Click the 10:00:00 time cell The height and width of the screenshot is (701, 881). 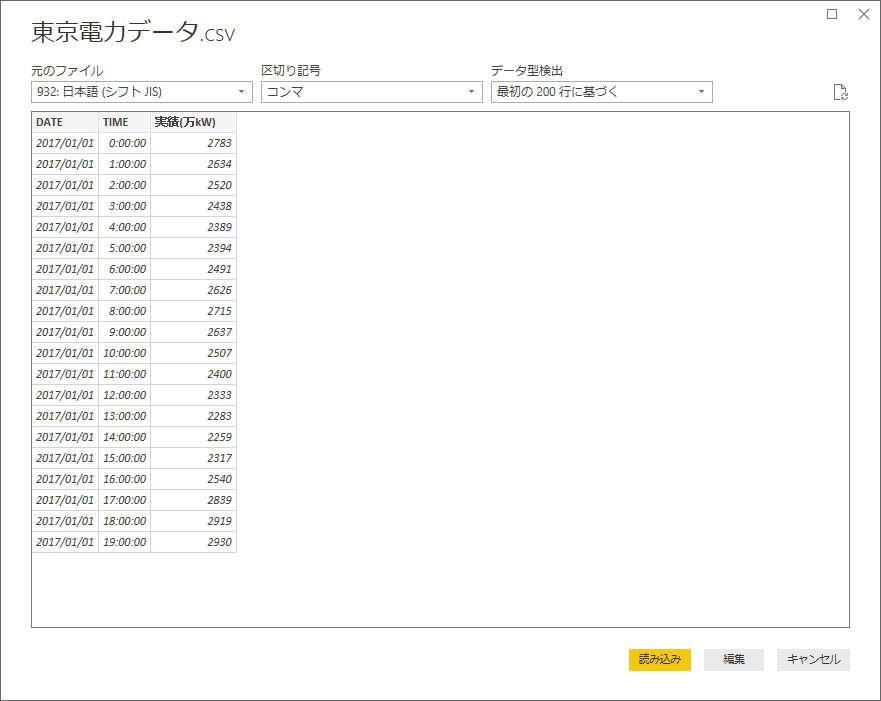[x=125, y=353]
